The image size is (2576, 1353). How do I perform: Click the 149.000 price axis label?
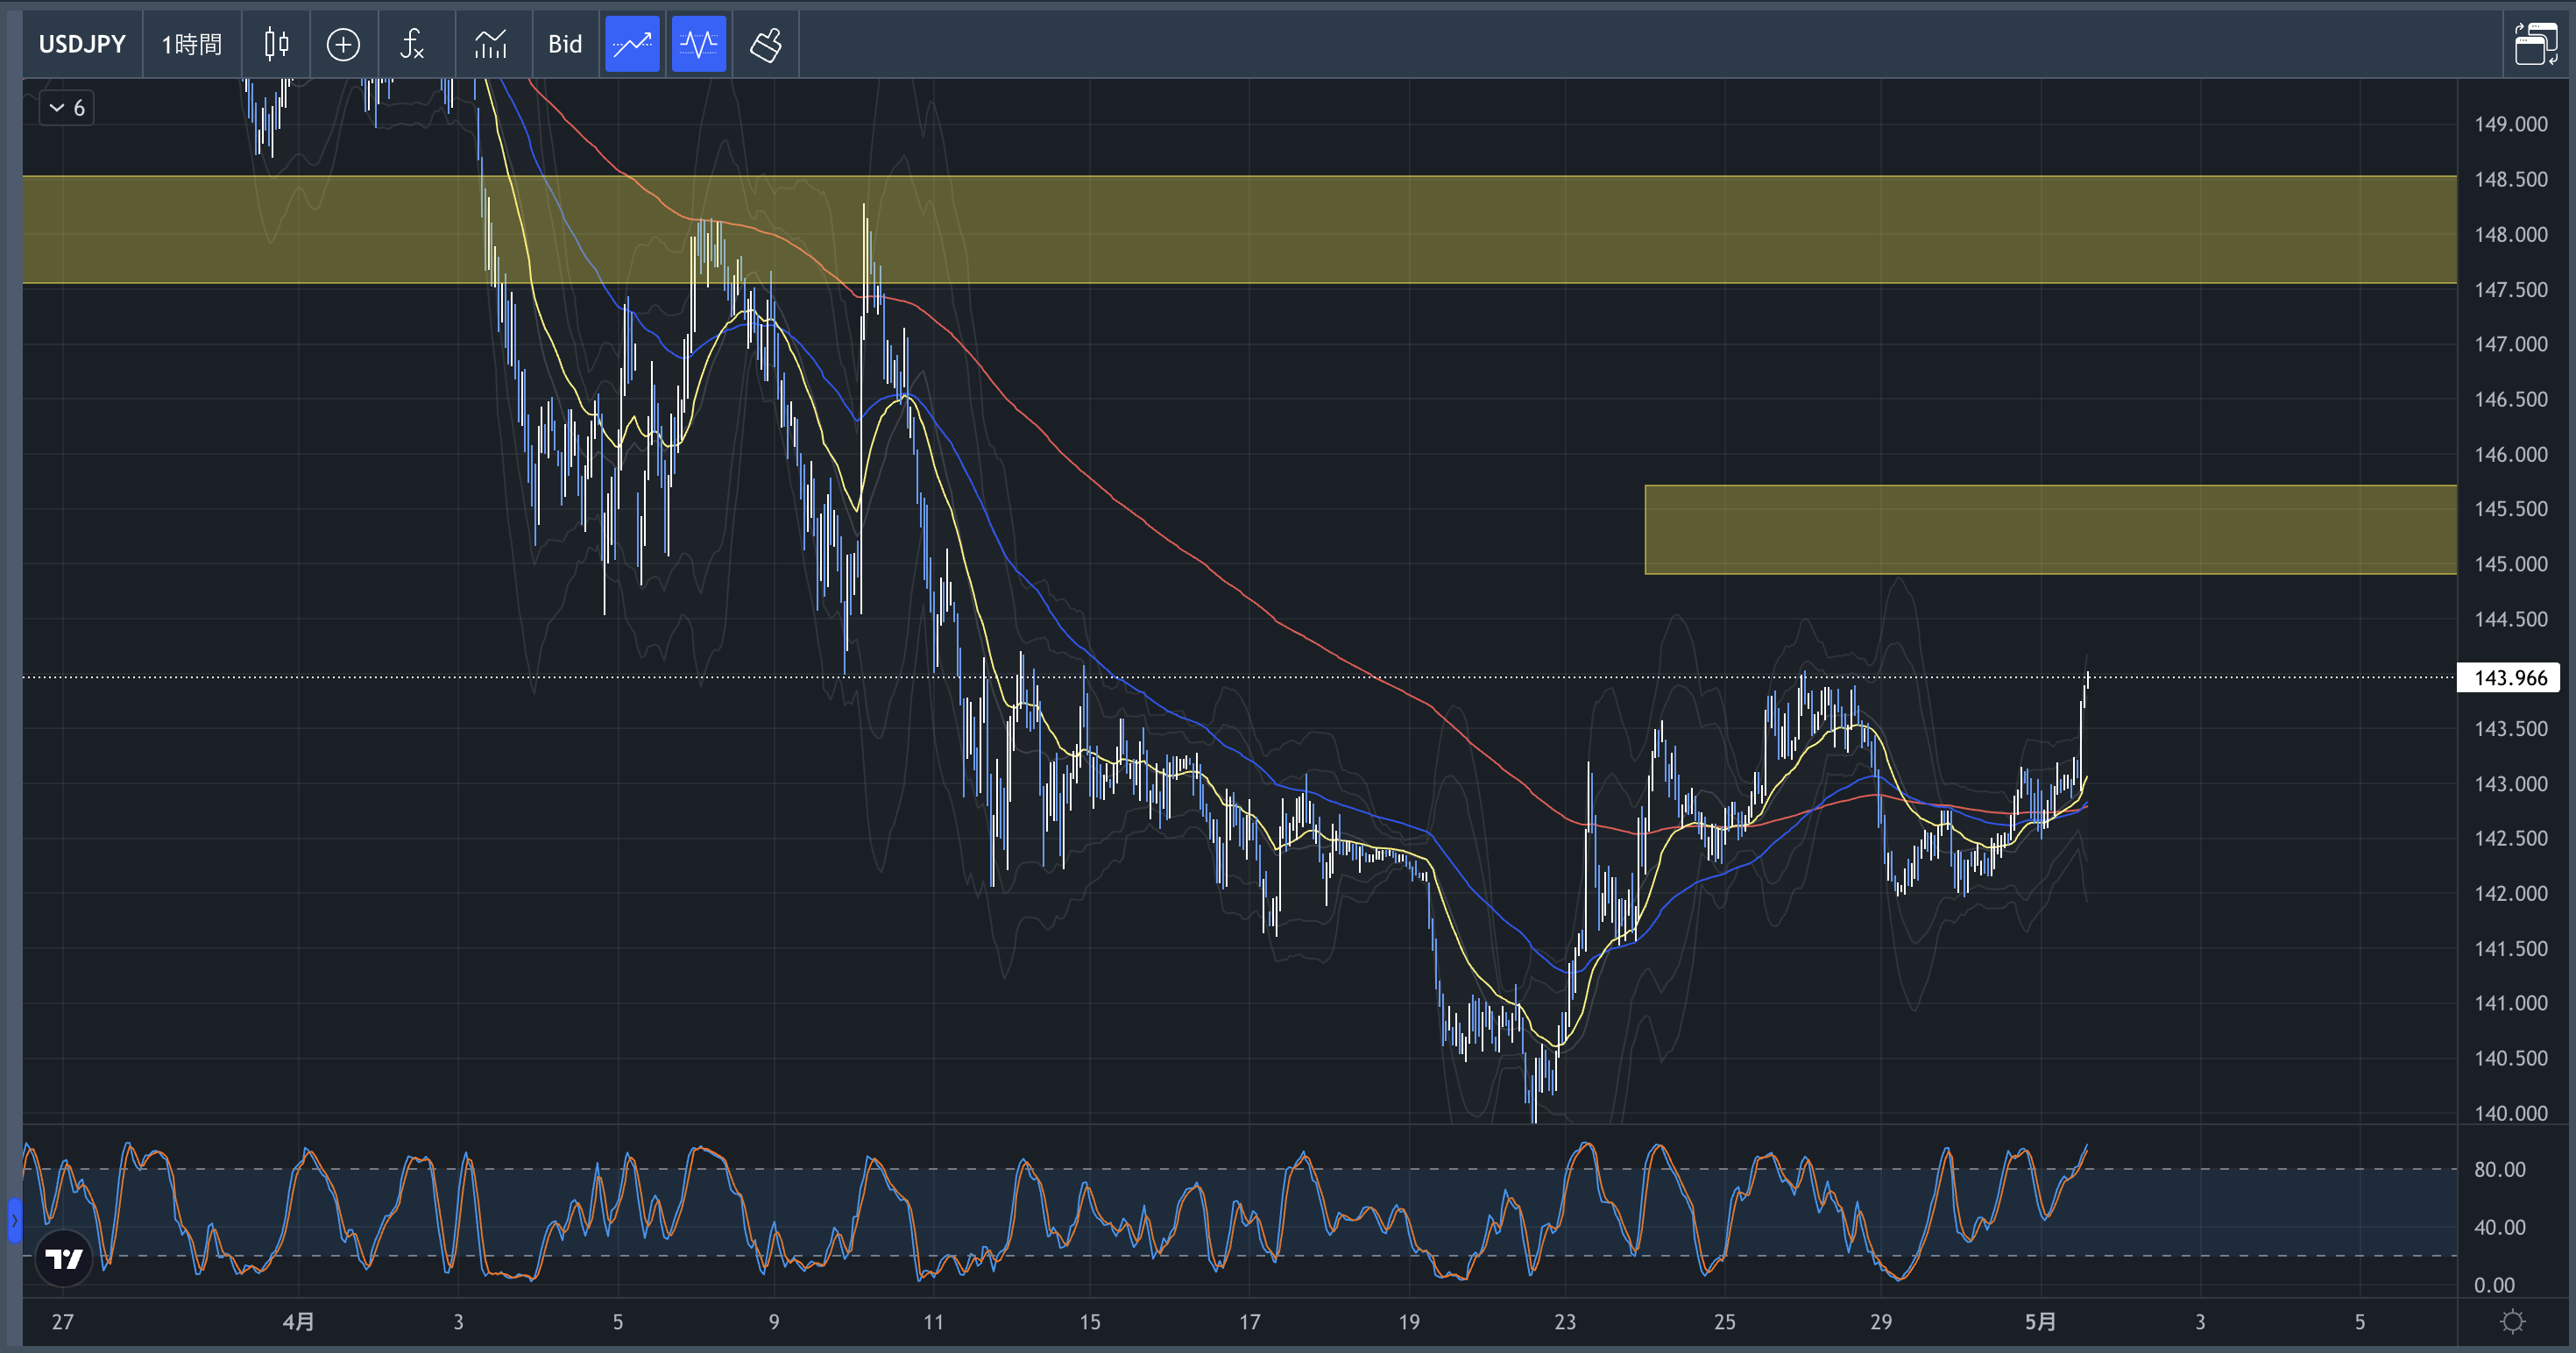(2510, 124)
